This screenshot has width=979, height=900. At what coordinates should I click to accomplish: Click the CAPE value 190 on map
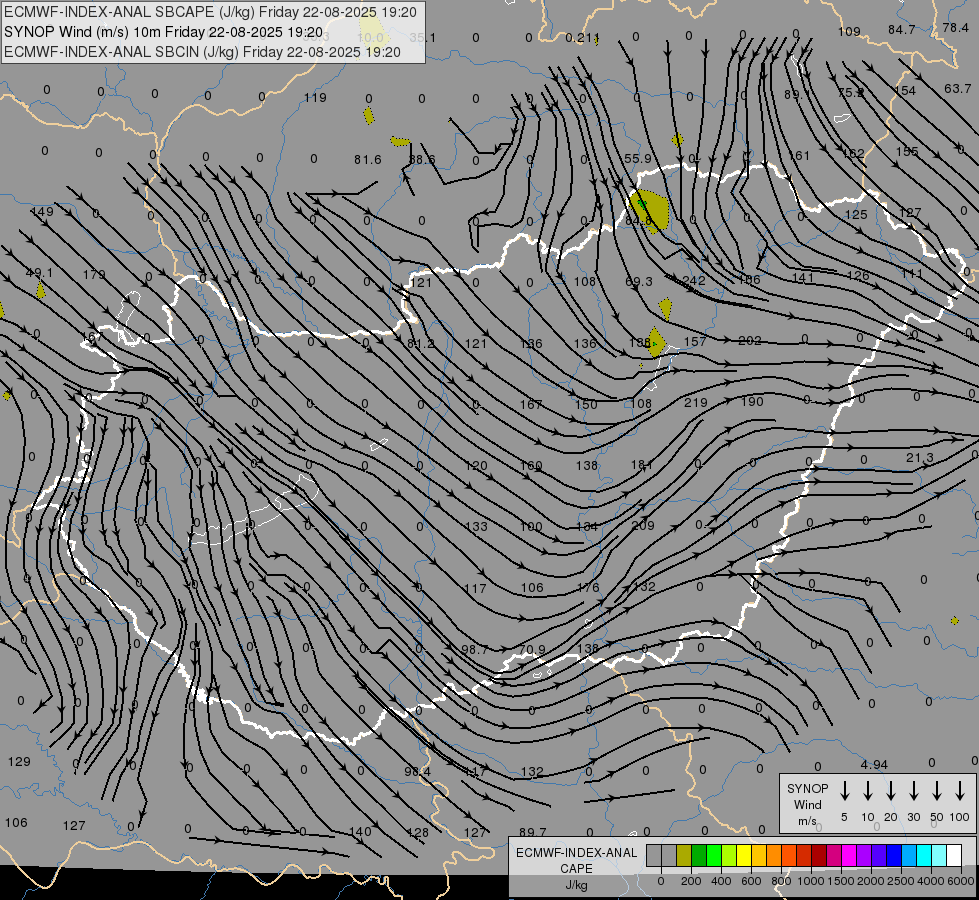click(752, 402)
